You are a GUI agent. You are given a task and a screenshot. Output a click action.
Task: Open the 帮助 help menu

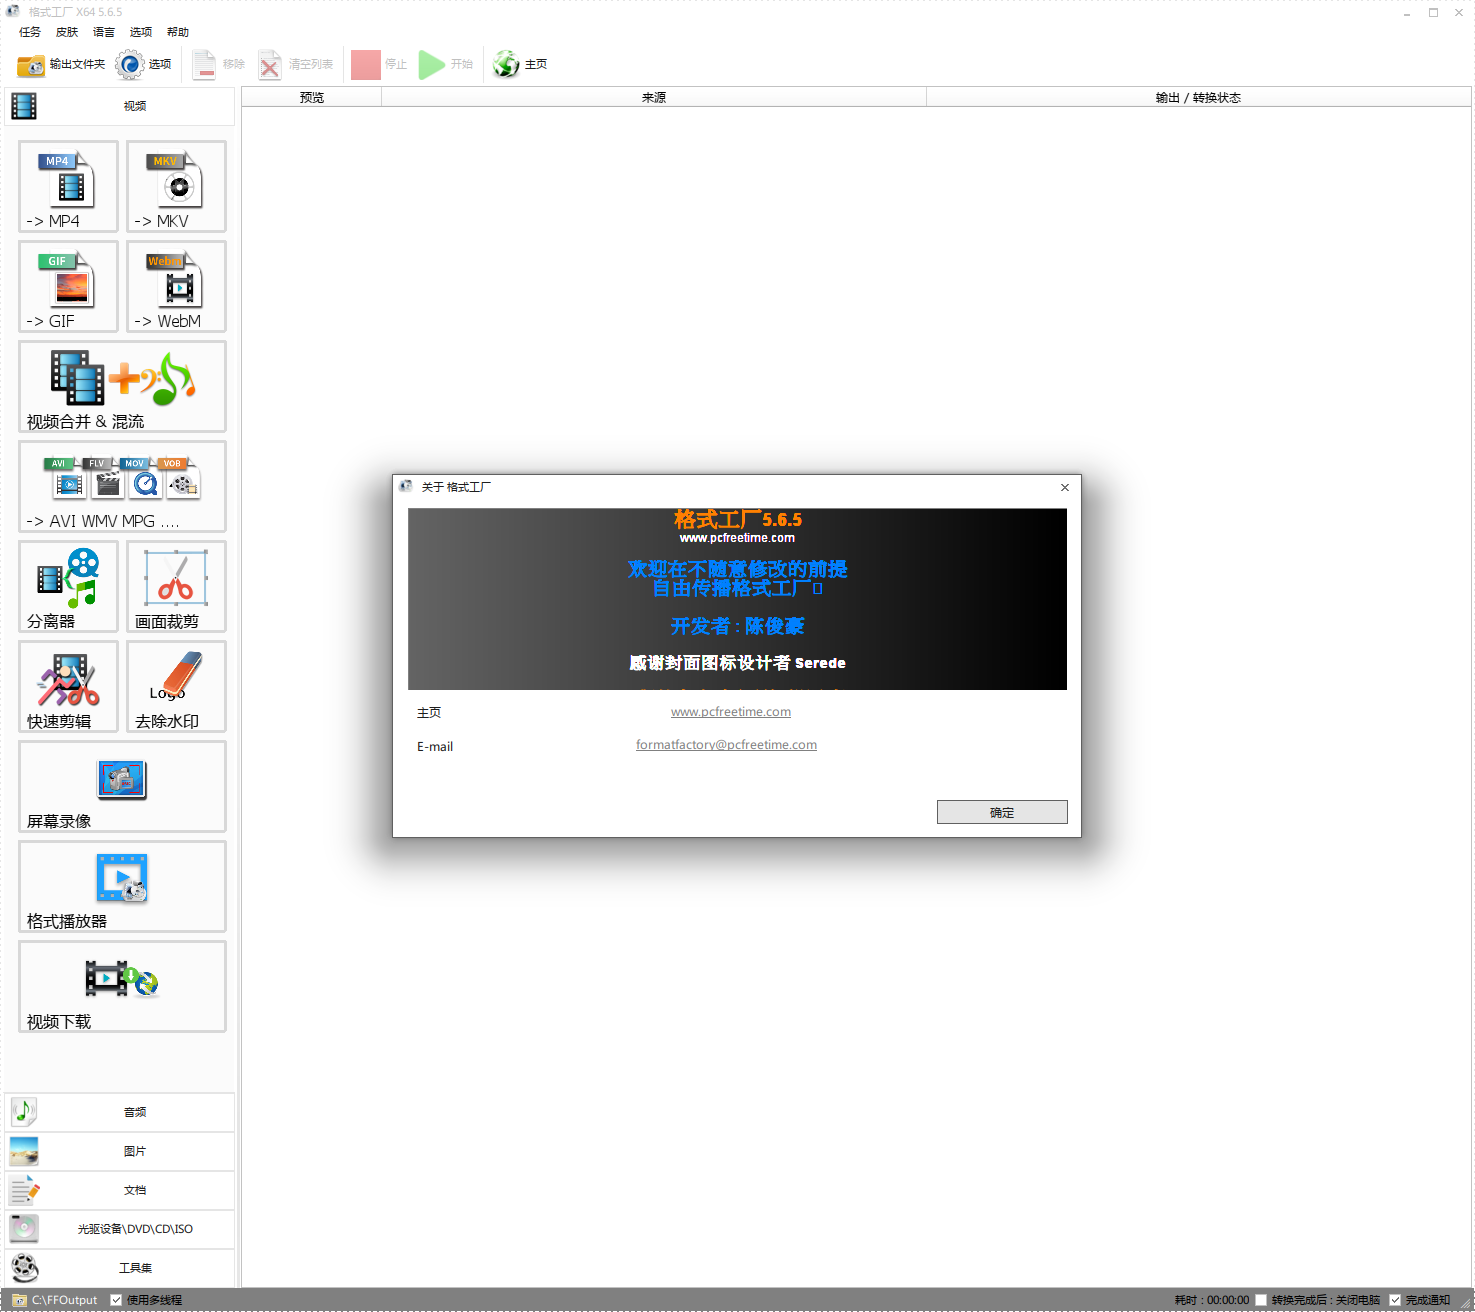[178, 32]
